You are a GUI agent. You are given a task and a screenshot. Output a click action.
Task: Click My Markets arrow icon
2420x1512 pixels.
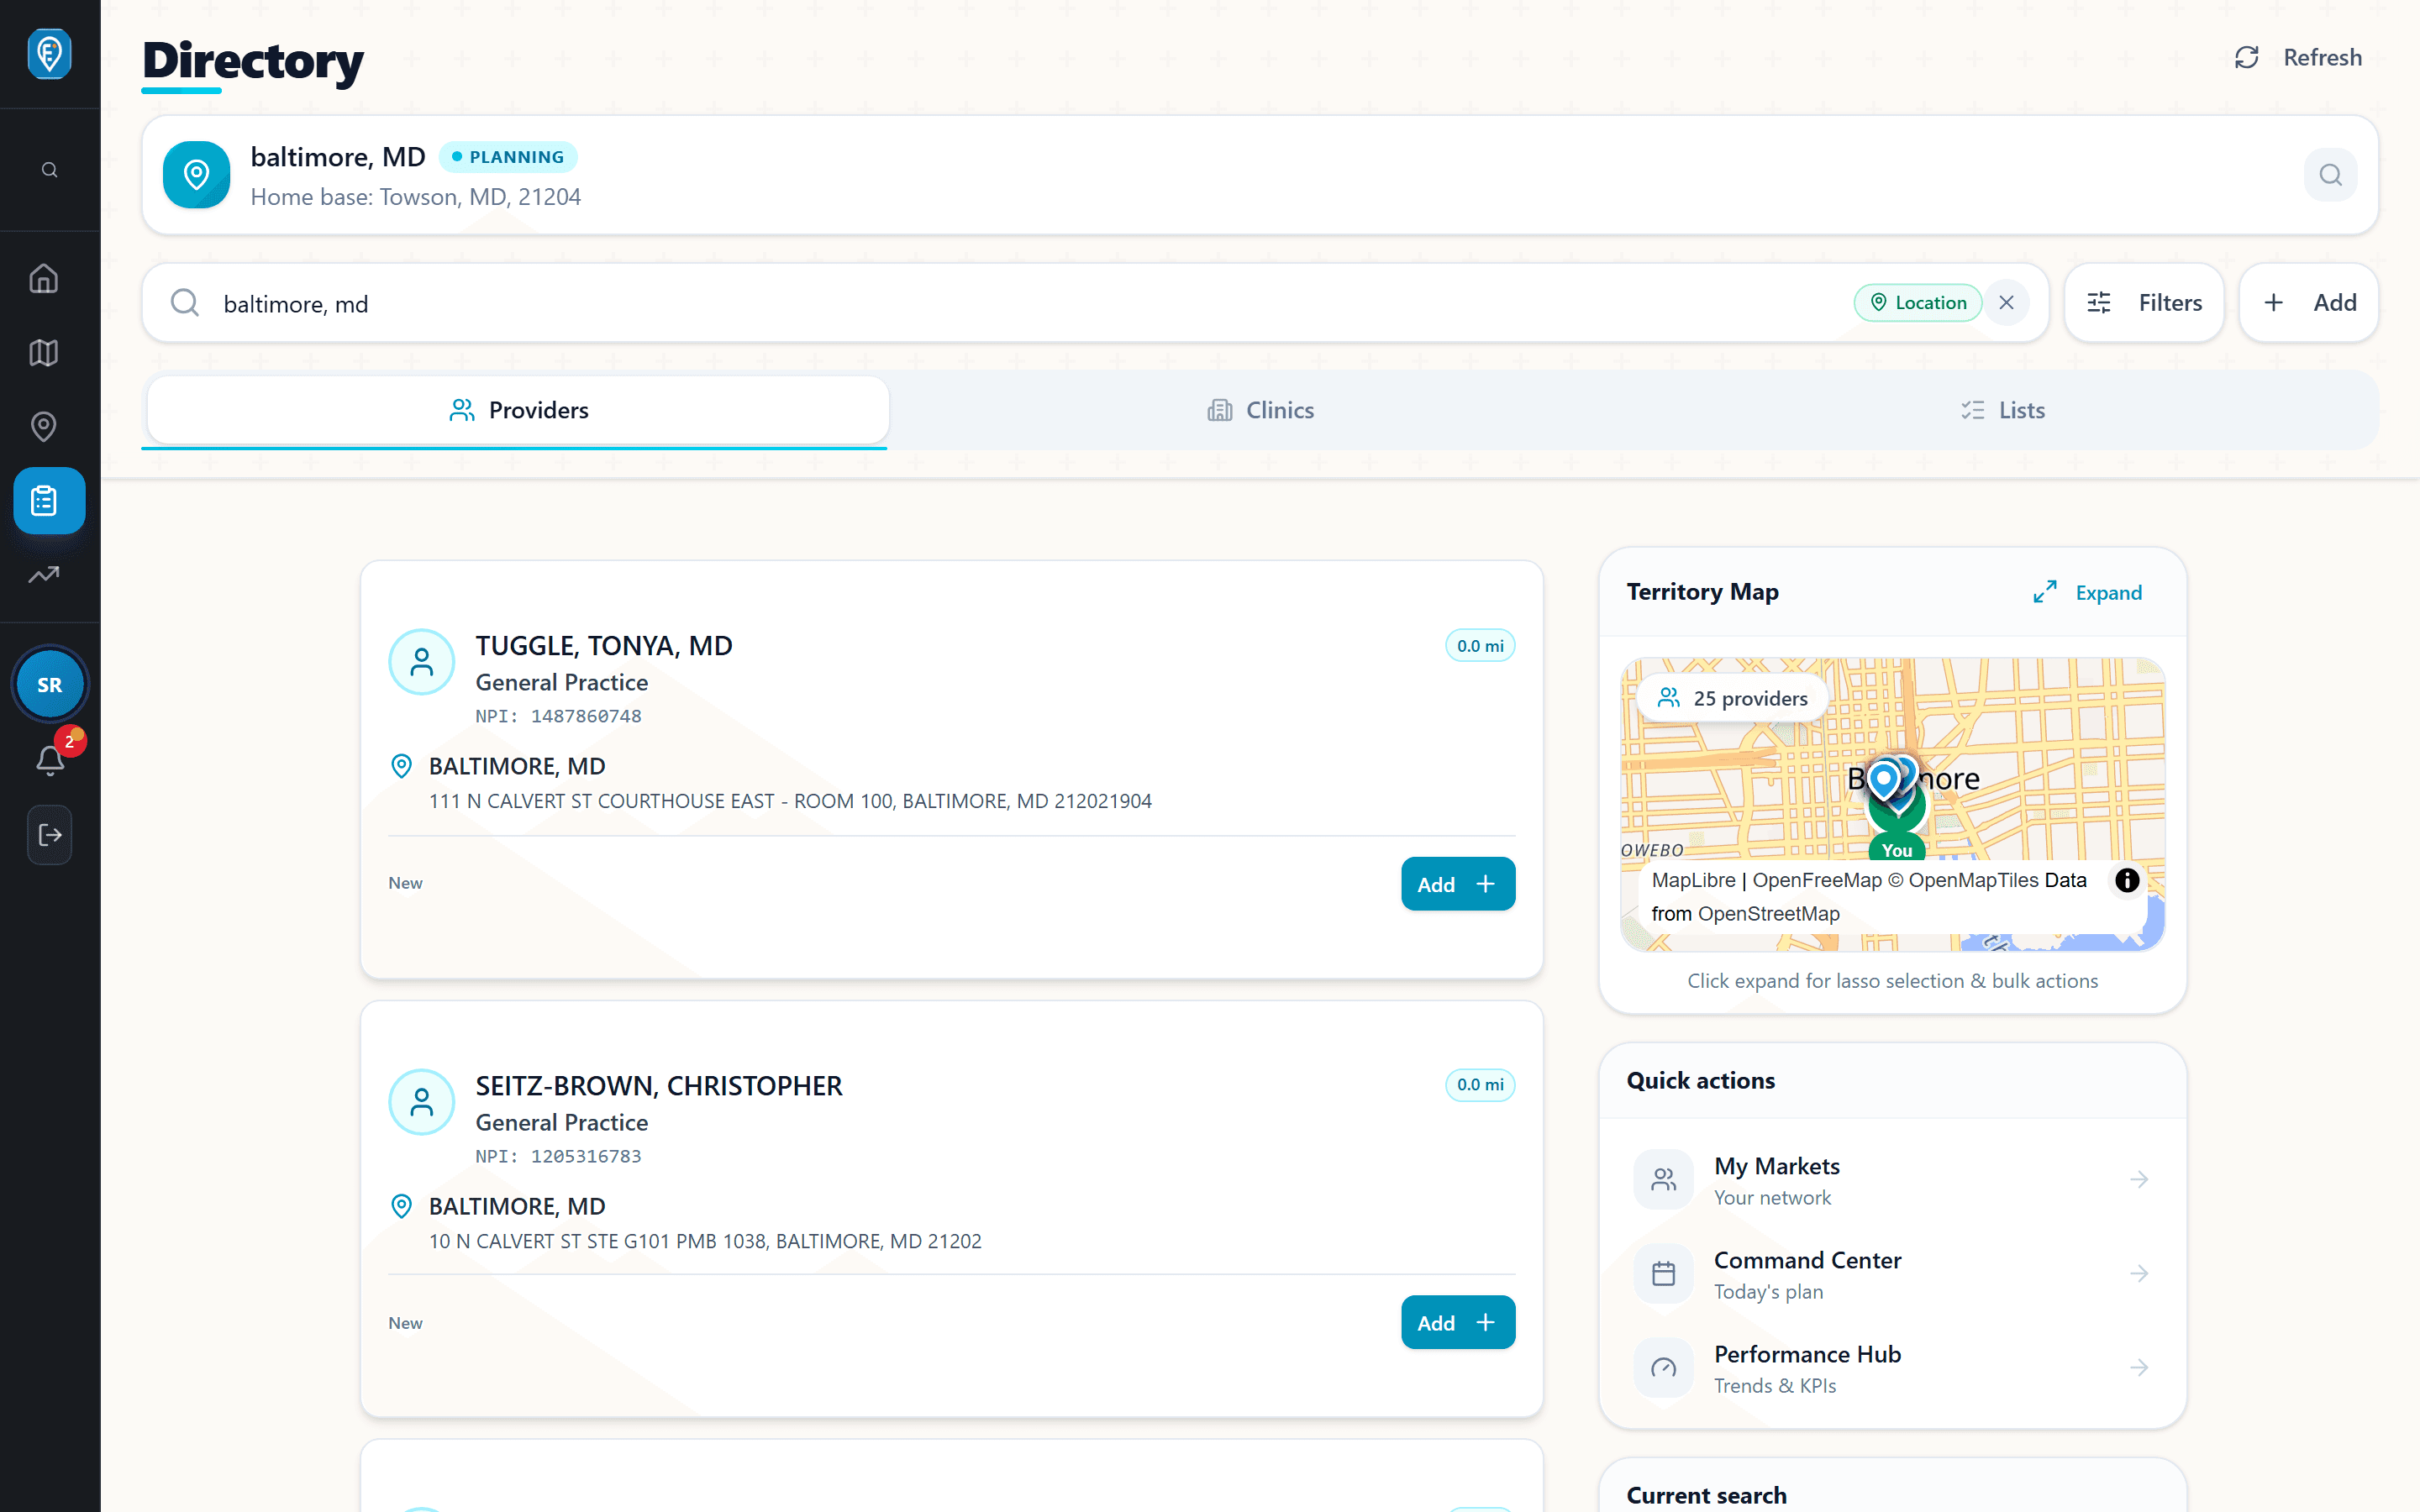pyautogui.click(x=2139, y=1180)
